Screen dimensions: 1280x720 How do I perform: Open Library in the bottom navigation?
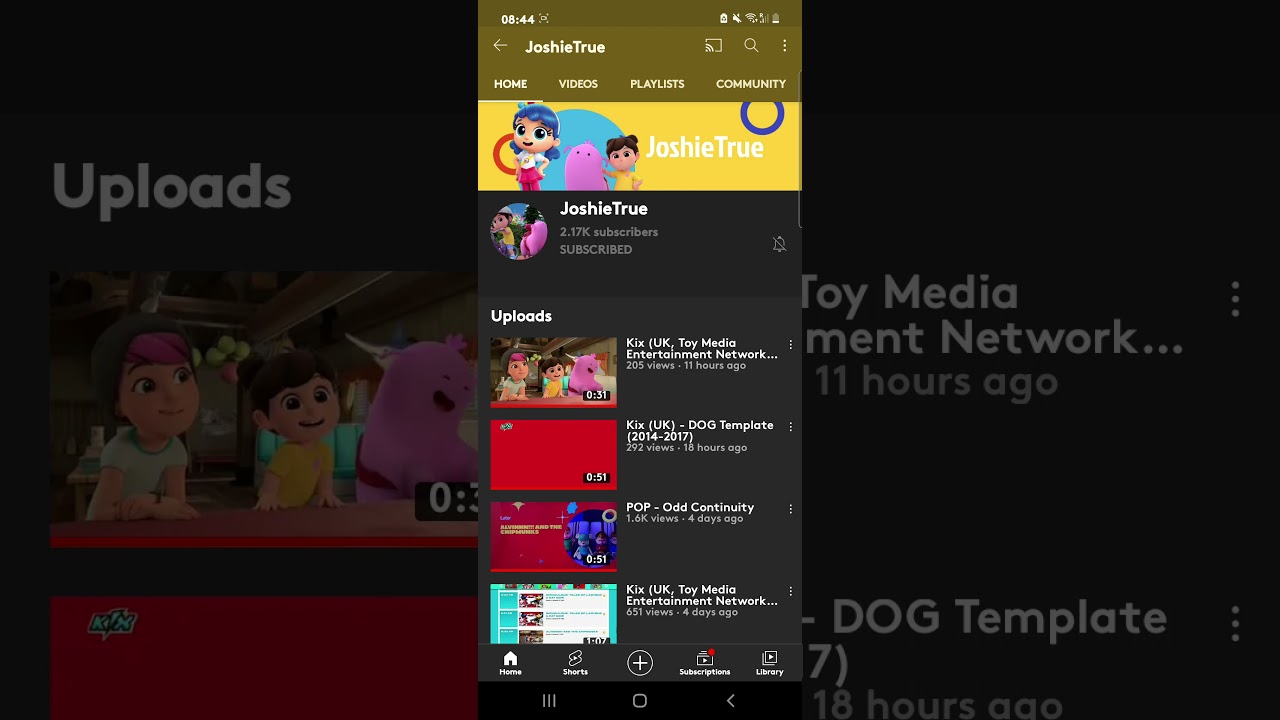pyautogui.click(x=770, y=663)
